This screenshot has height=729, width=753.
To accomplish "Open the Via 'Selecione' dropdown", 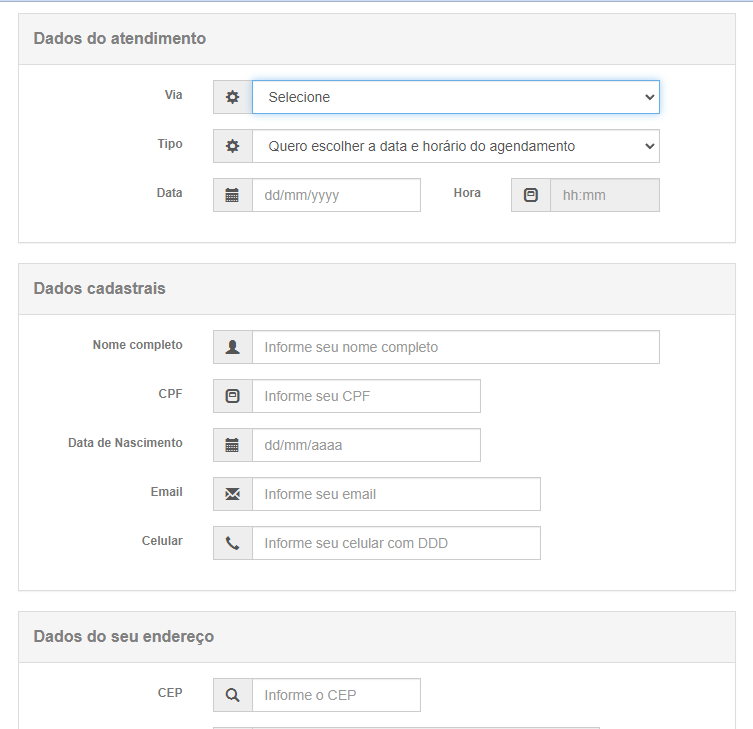I will tap(455, 97).
